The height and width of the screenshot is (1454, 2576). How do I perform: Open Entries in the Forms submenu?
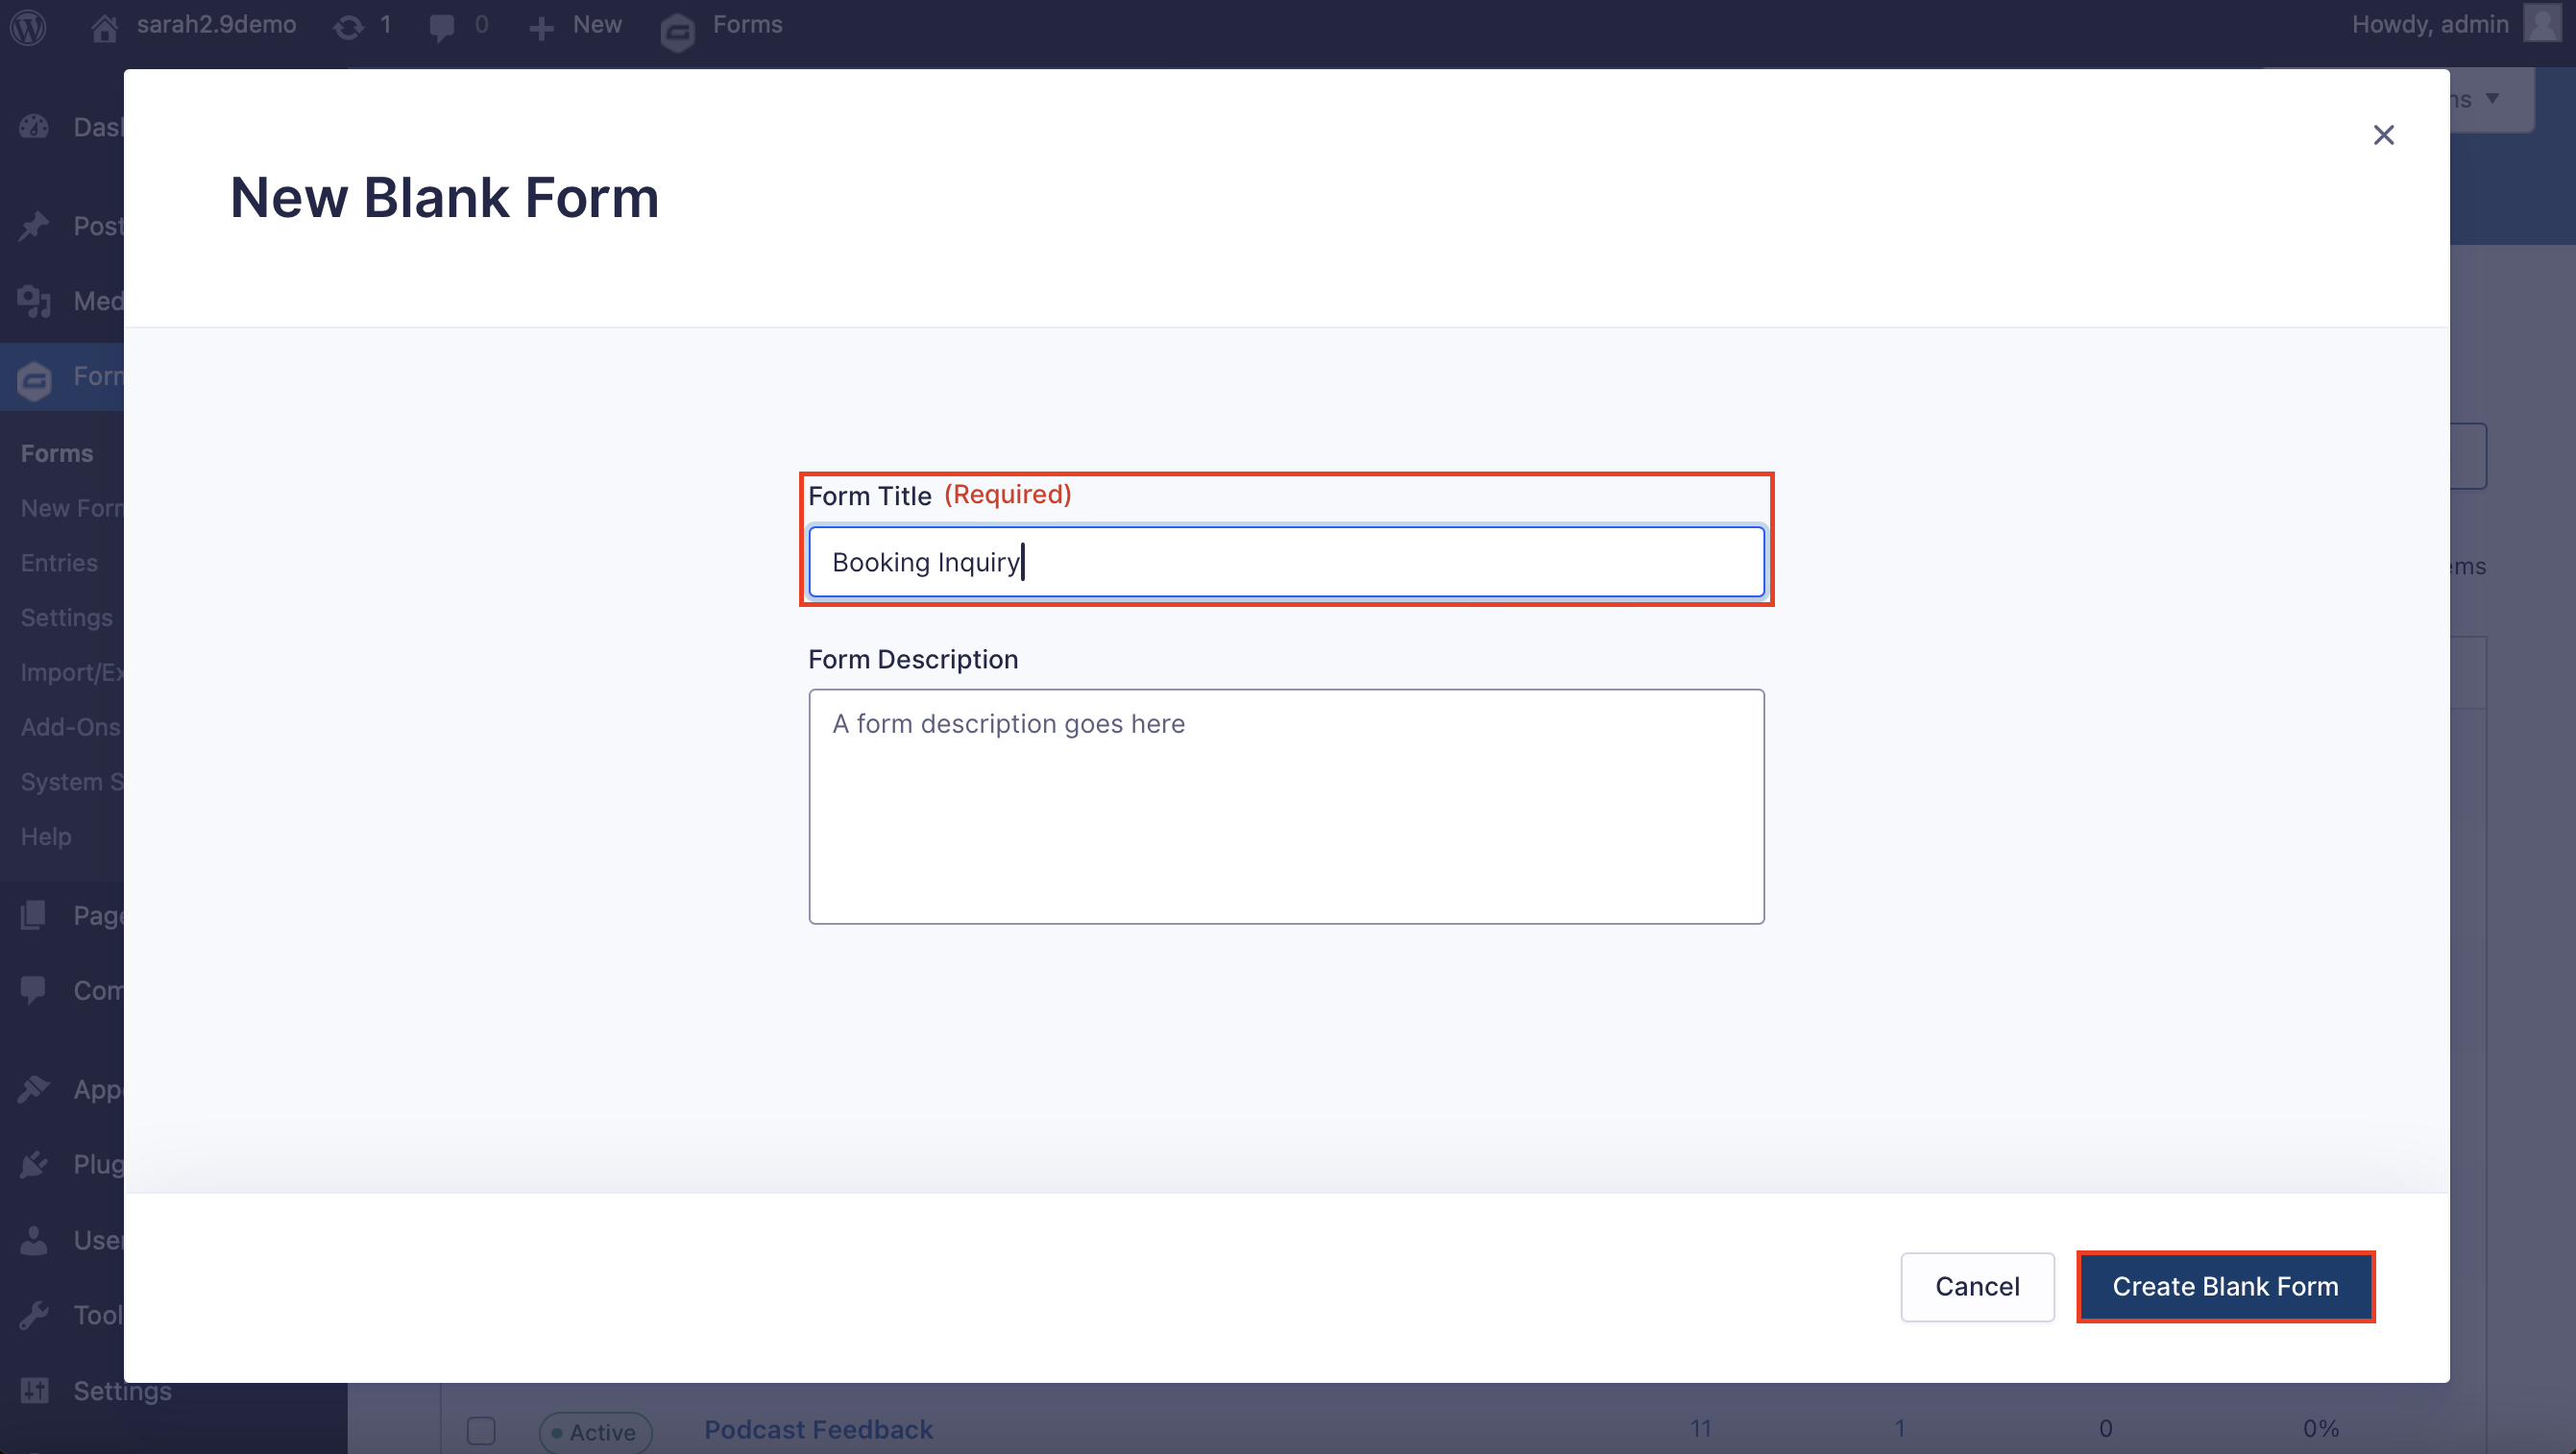[x=59, y=563]
